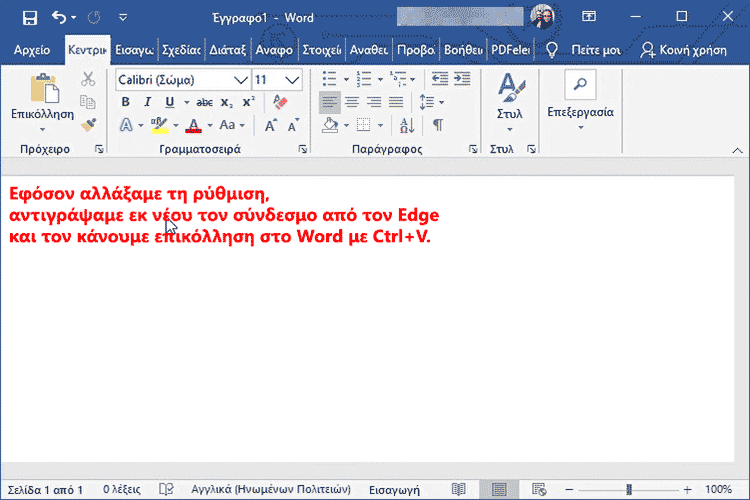750x500 pixels.
Task: Toggle Superscript formatting
Action: point(249,102)
